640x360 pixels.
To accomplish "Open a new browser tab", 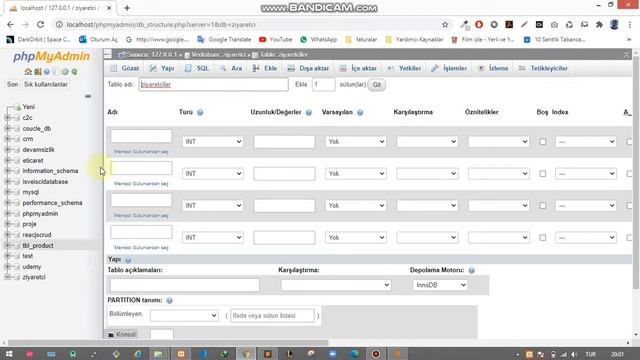I will point(127,8).
